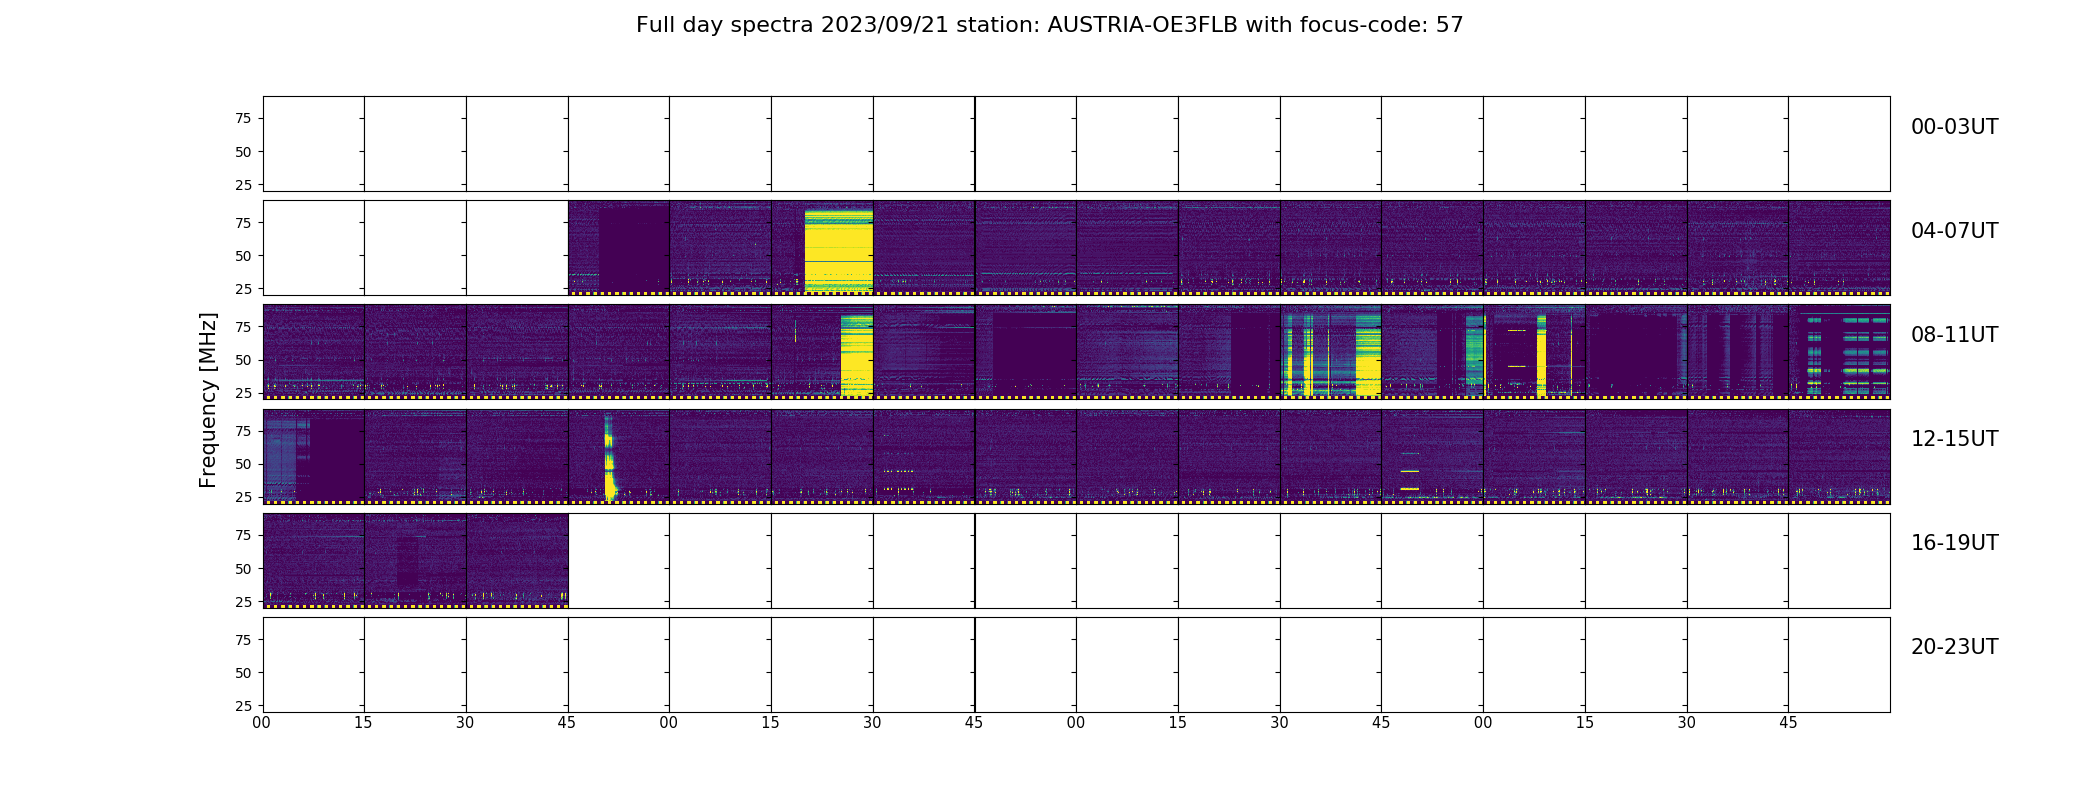Click the "Full day spectra 2023/09/21" figure title
Screen dimensions: 2100x800
coord(1049,25)
